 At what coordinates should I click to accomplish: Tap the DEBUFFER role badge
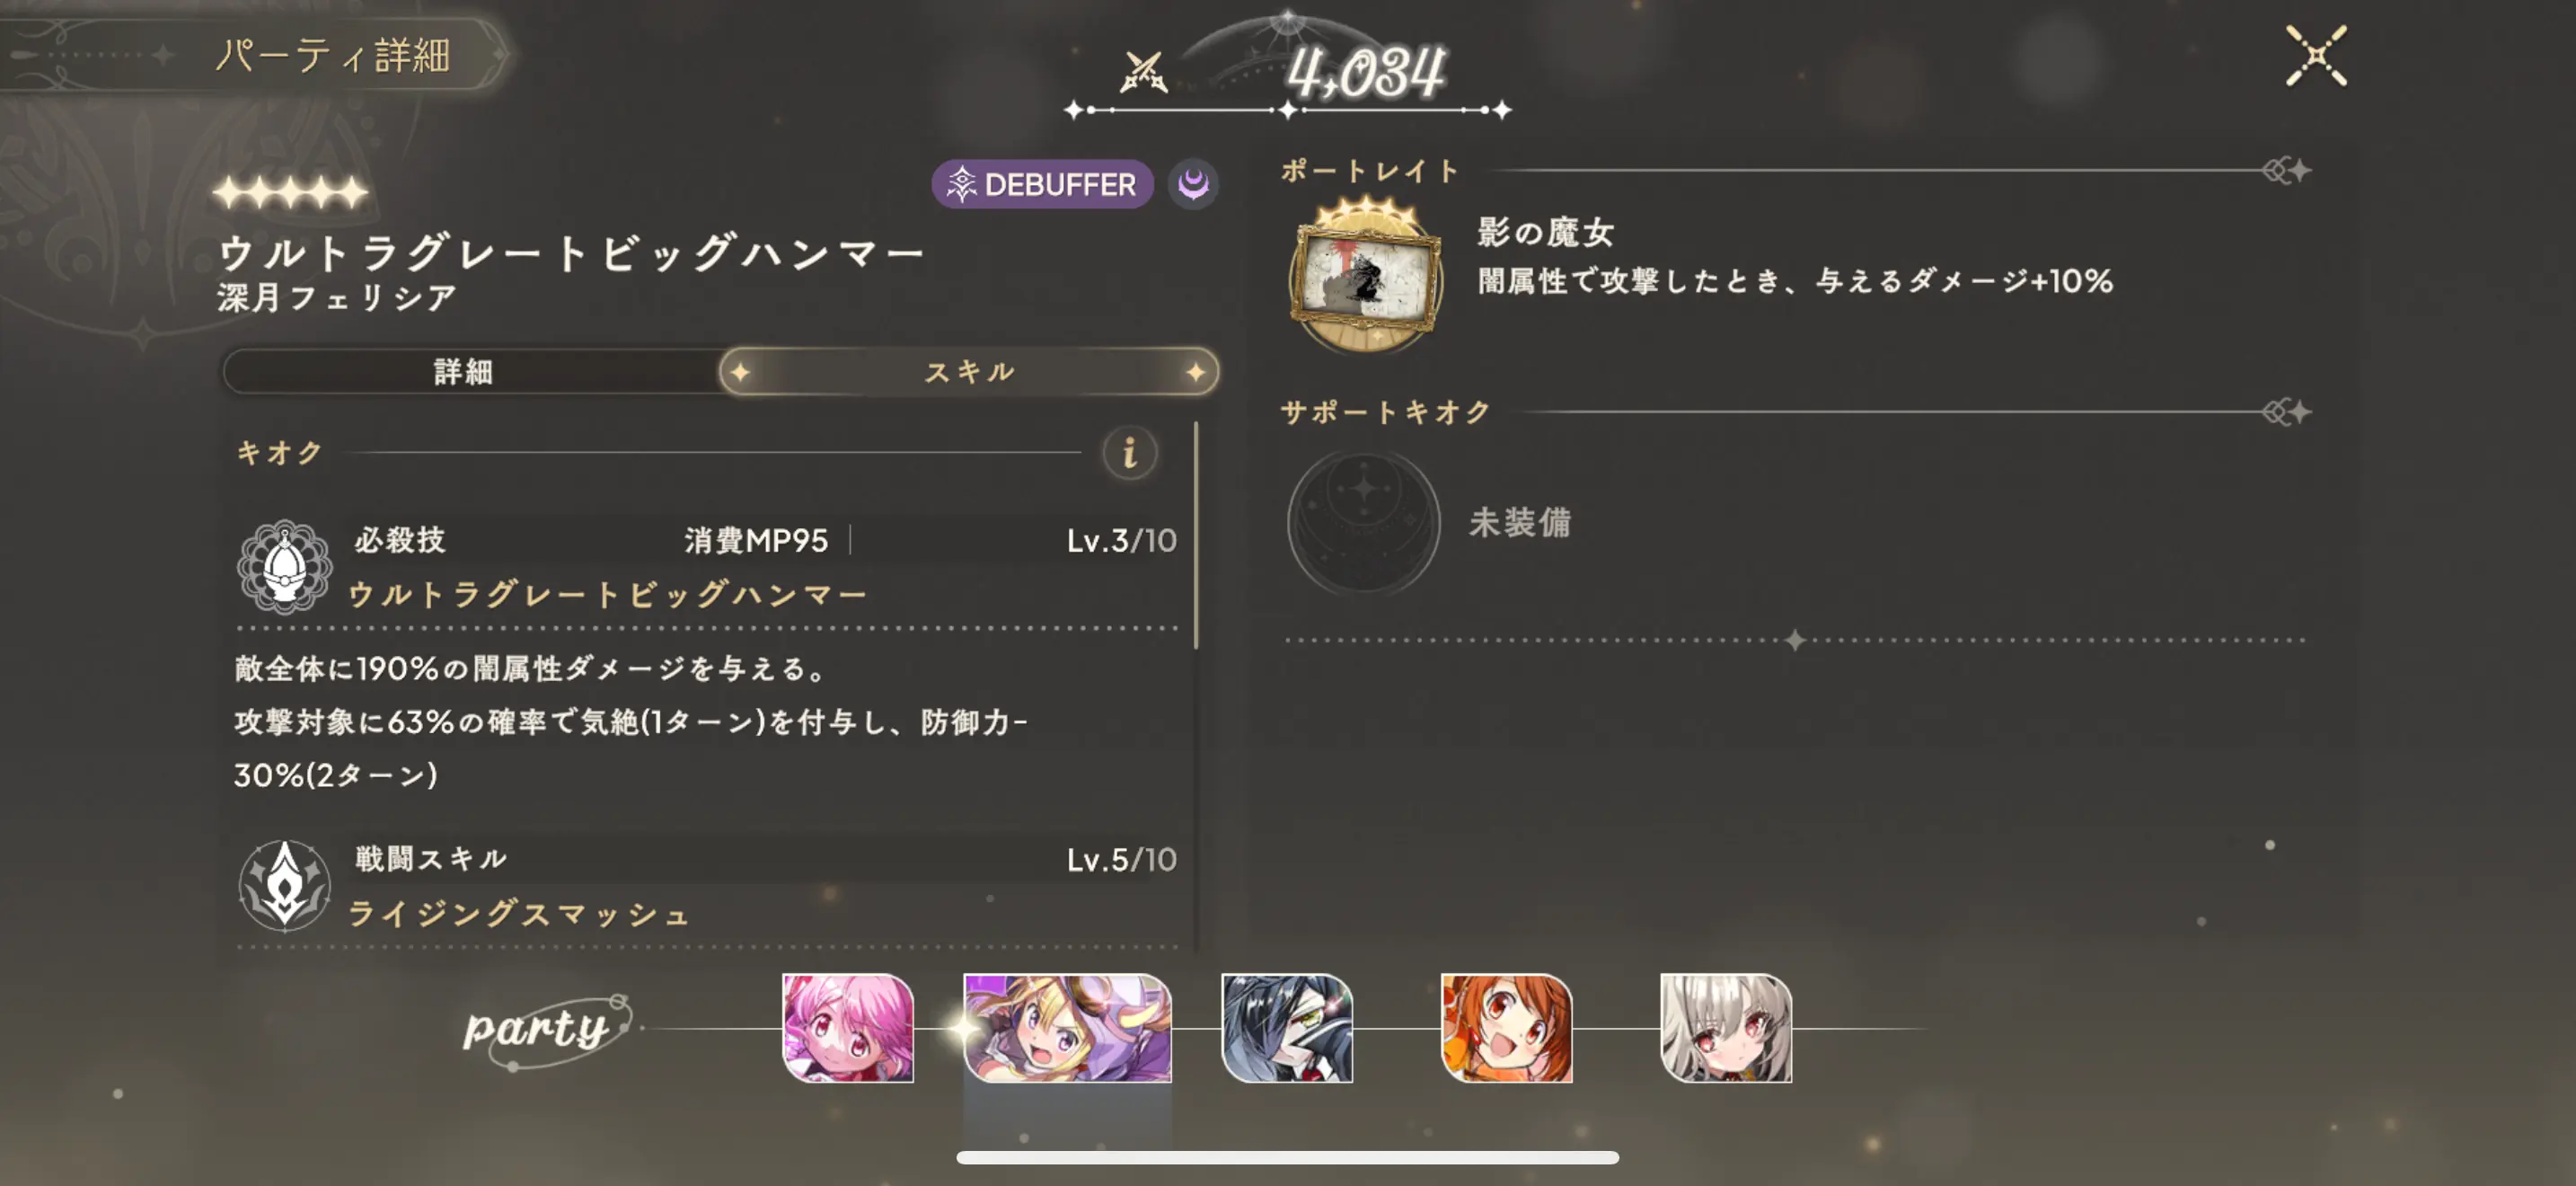click(x=1042, y=184)
